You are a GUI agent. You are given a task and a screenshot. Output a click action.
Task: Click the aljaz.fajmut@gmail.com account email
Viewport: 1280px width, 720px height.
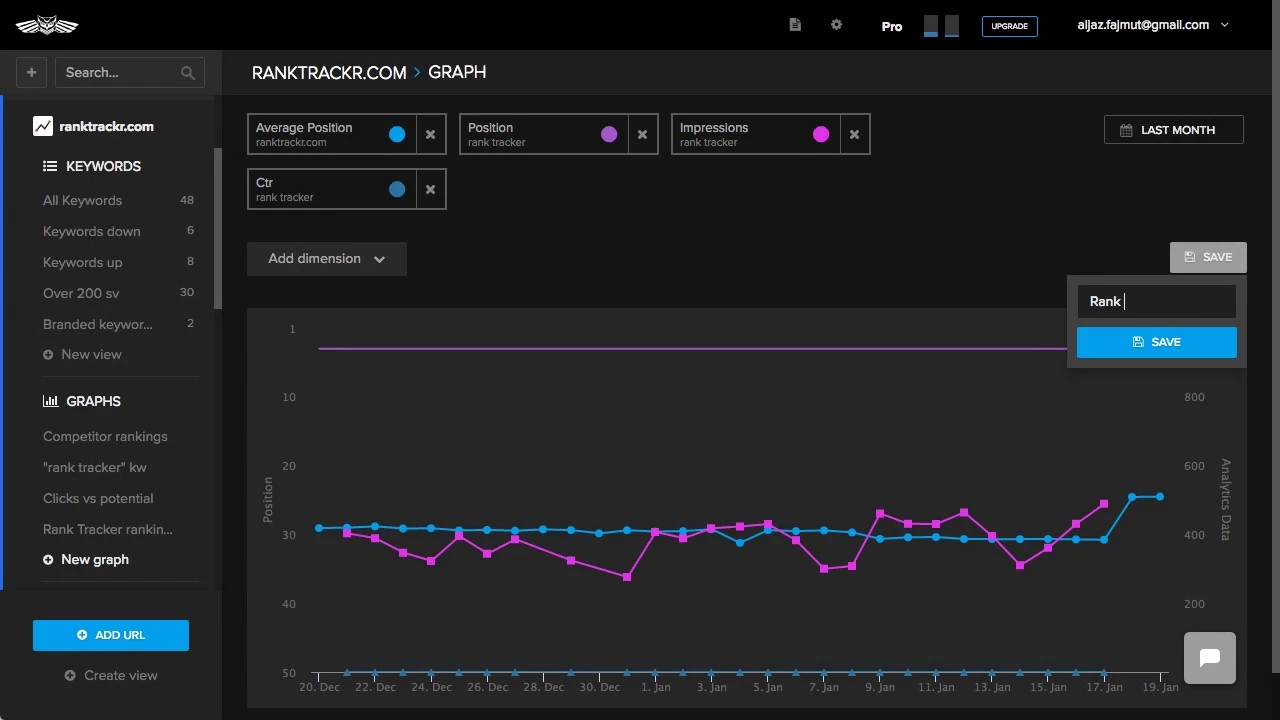coord(1143,25)
